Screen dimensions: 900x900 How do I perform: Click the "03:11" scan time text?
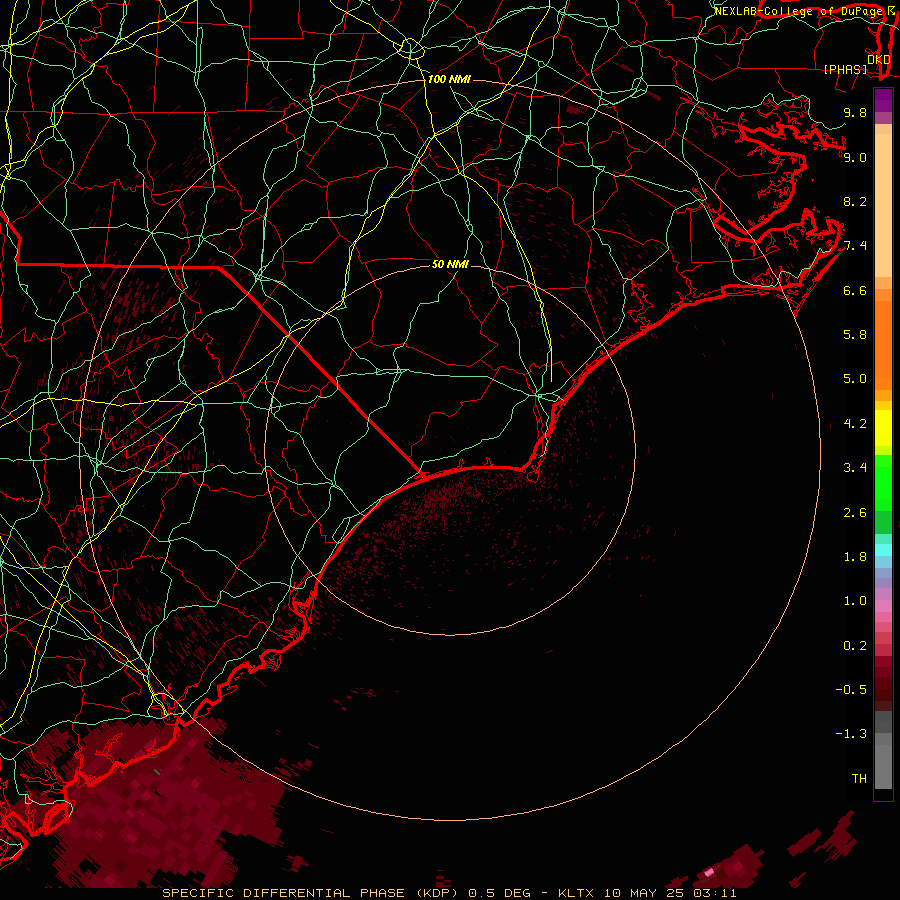click(715, 893)
